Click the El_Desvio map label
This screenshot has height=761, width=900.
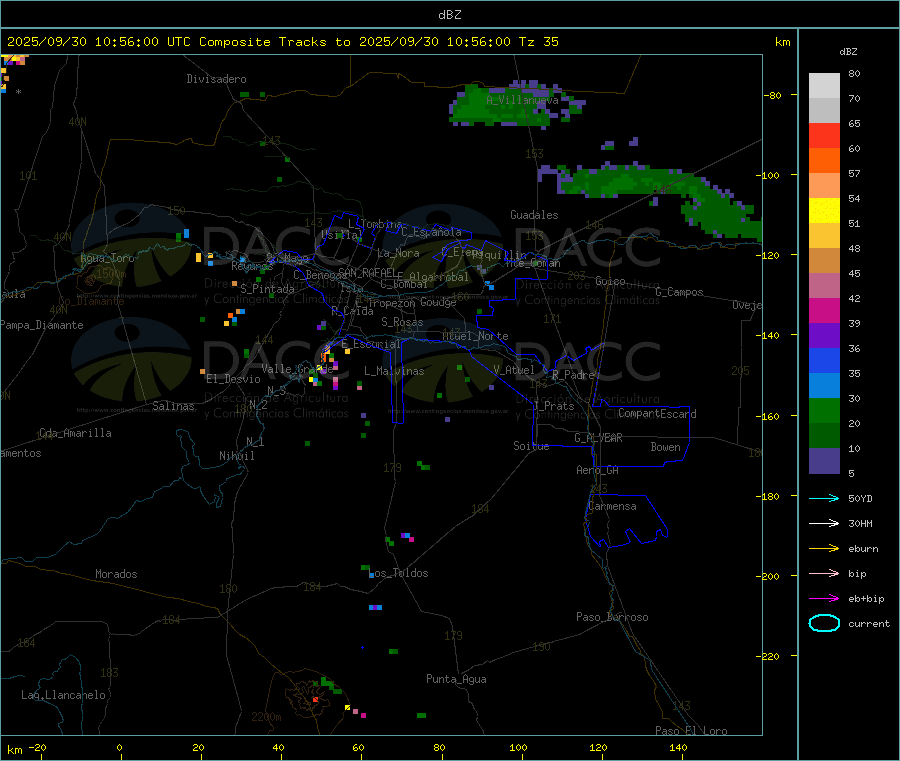click(x=233, y=379)
